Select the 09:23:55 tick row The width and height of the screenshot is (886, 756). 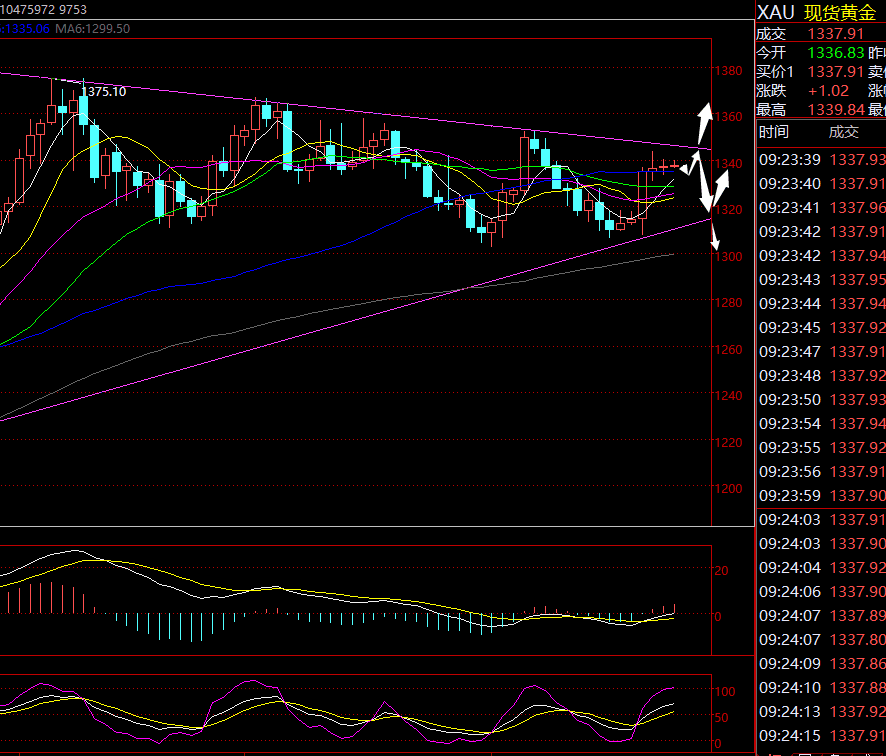[x=822, y=447]
